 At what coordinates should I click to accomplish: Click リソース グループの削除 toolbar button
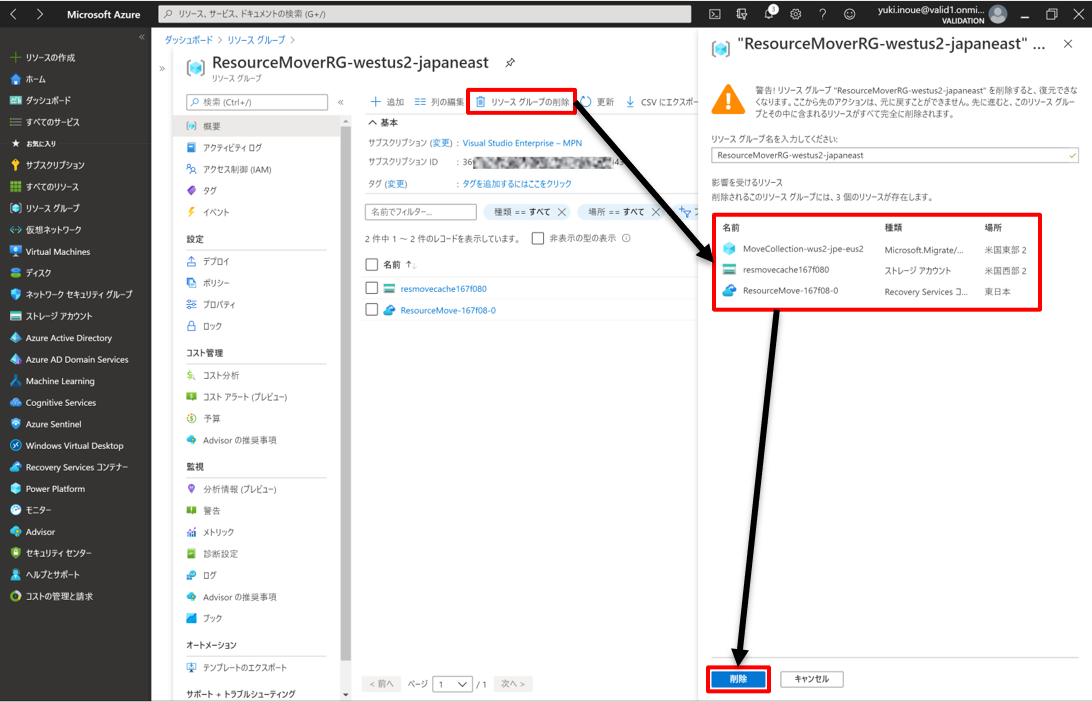click(x=522, y=102)
